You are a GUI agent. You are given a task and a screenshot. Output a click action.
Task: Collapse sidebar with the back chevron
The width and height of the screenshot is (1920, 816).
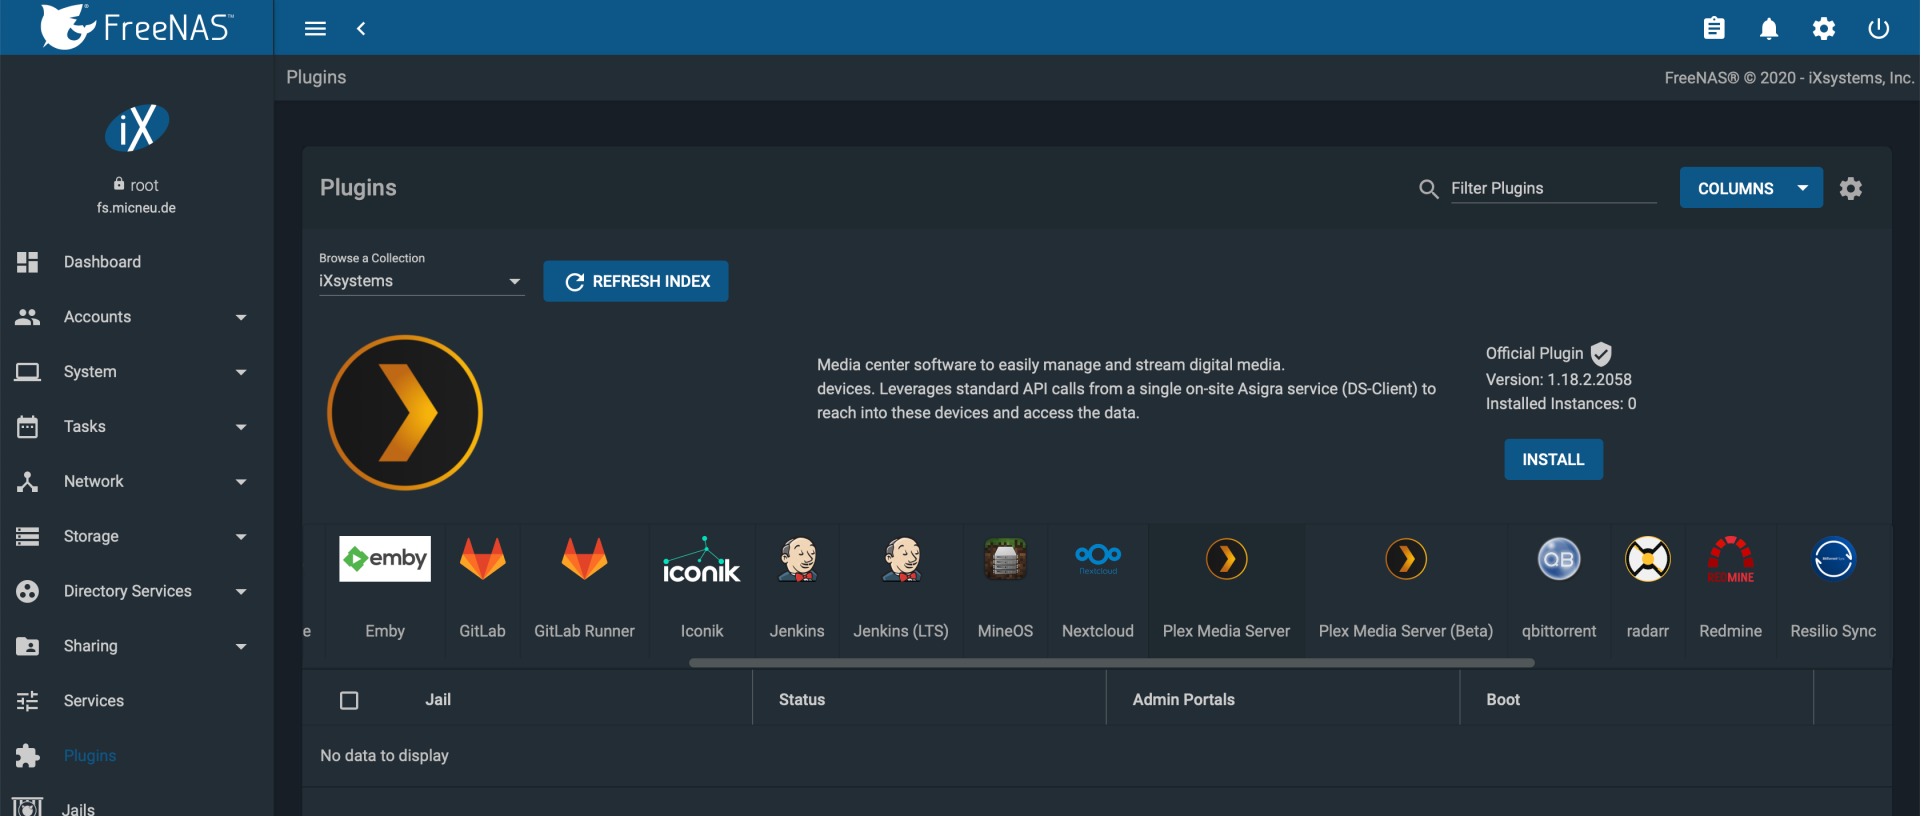(x=361, y=28)
